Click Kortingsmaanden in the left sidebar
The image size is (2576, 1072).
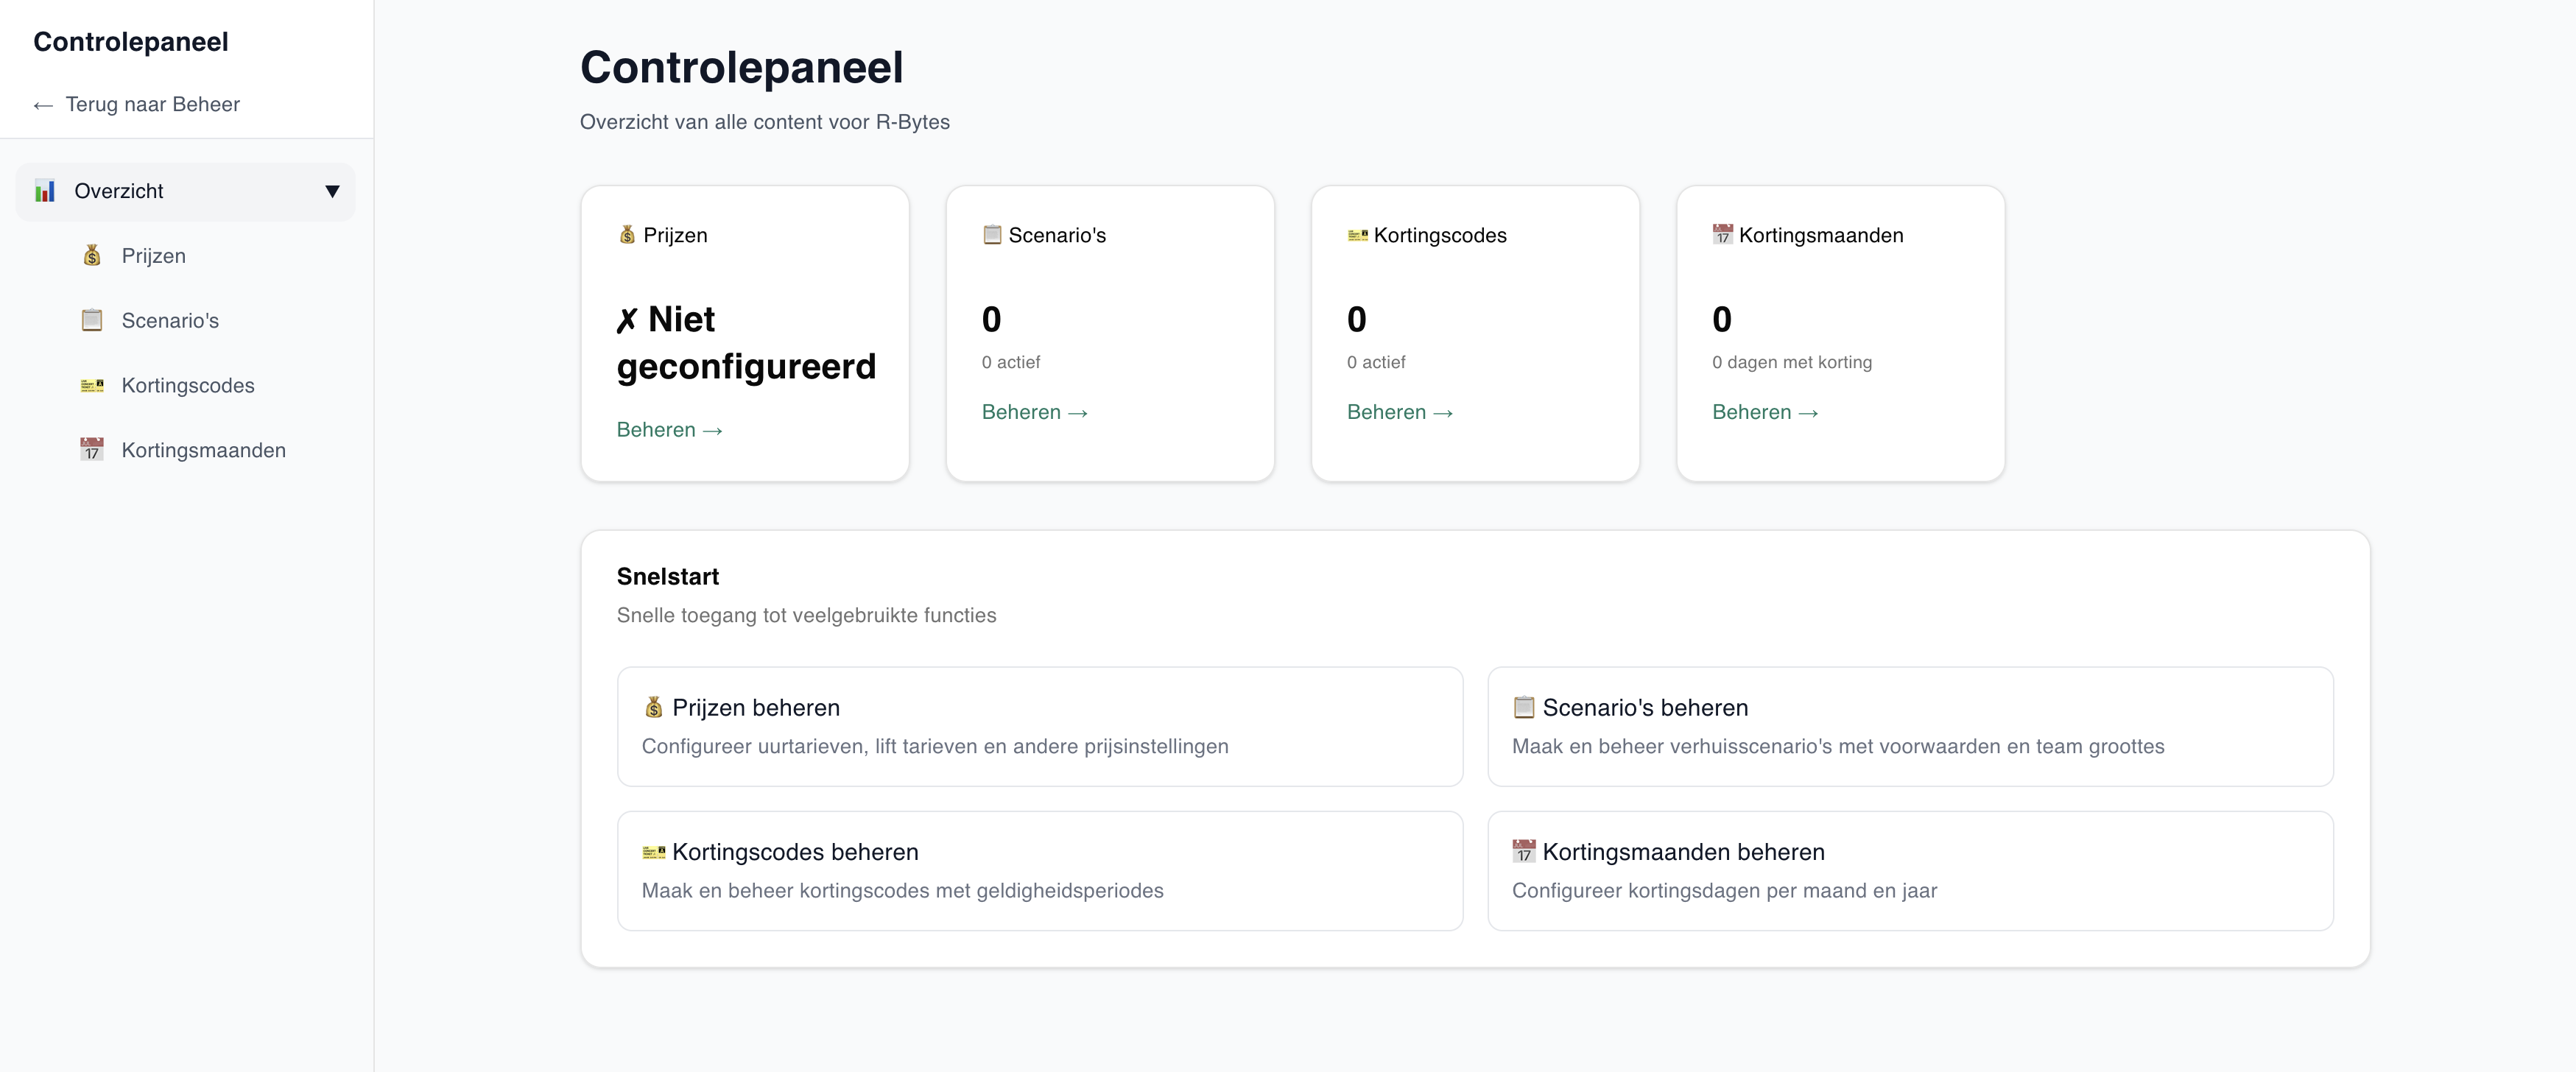(x=203, y=450)
